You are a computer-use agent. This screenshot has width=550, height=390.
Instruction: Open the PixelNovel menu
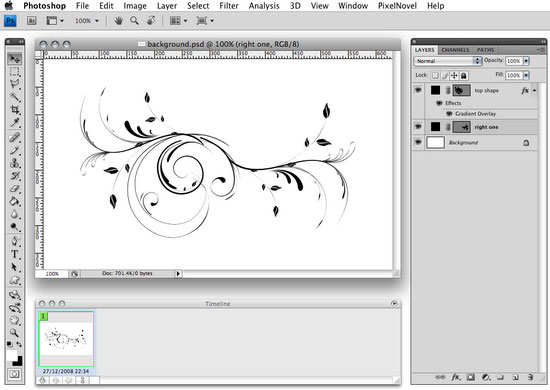pos(397,6)
